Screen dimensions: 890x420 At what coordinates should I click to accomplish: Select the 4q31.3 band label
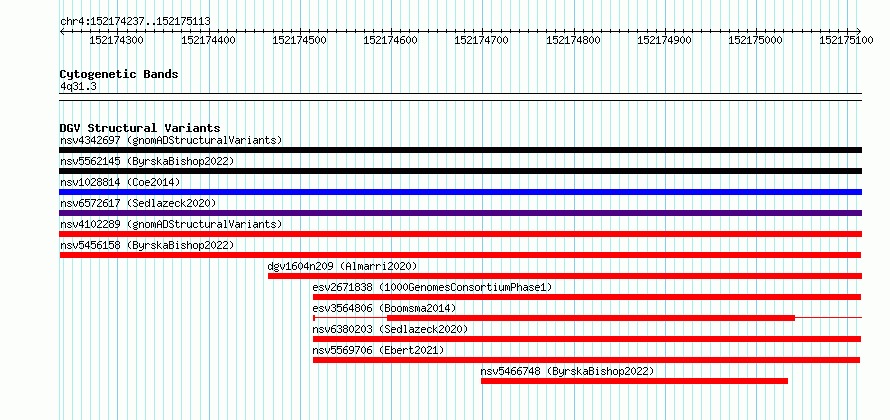click(78, 86)
